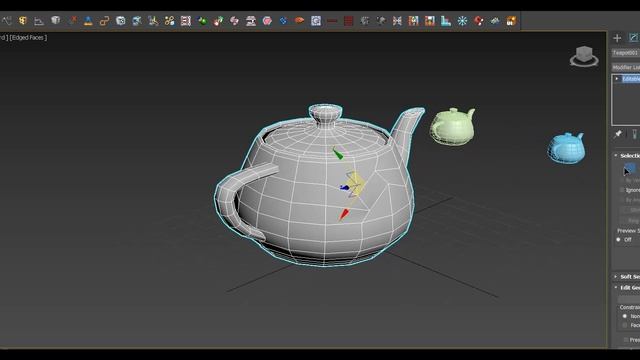The width and height of the screenshot is (640, 360).
Task: Click the blue snowflake toolbar icon
Action: click(462, 20)
